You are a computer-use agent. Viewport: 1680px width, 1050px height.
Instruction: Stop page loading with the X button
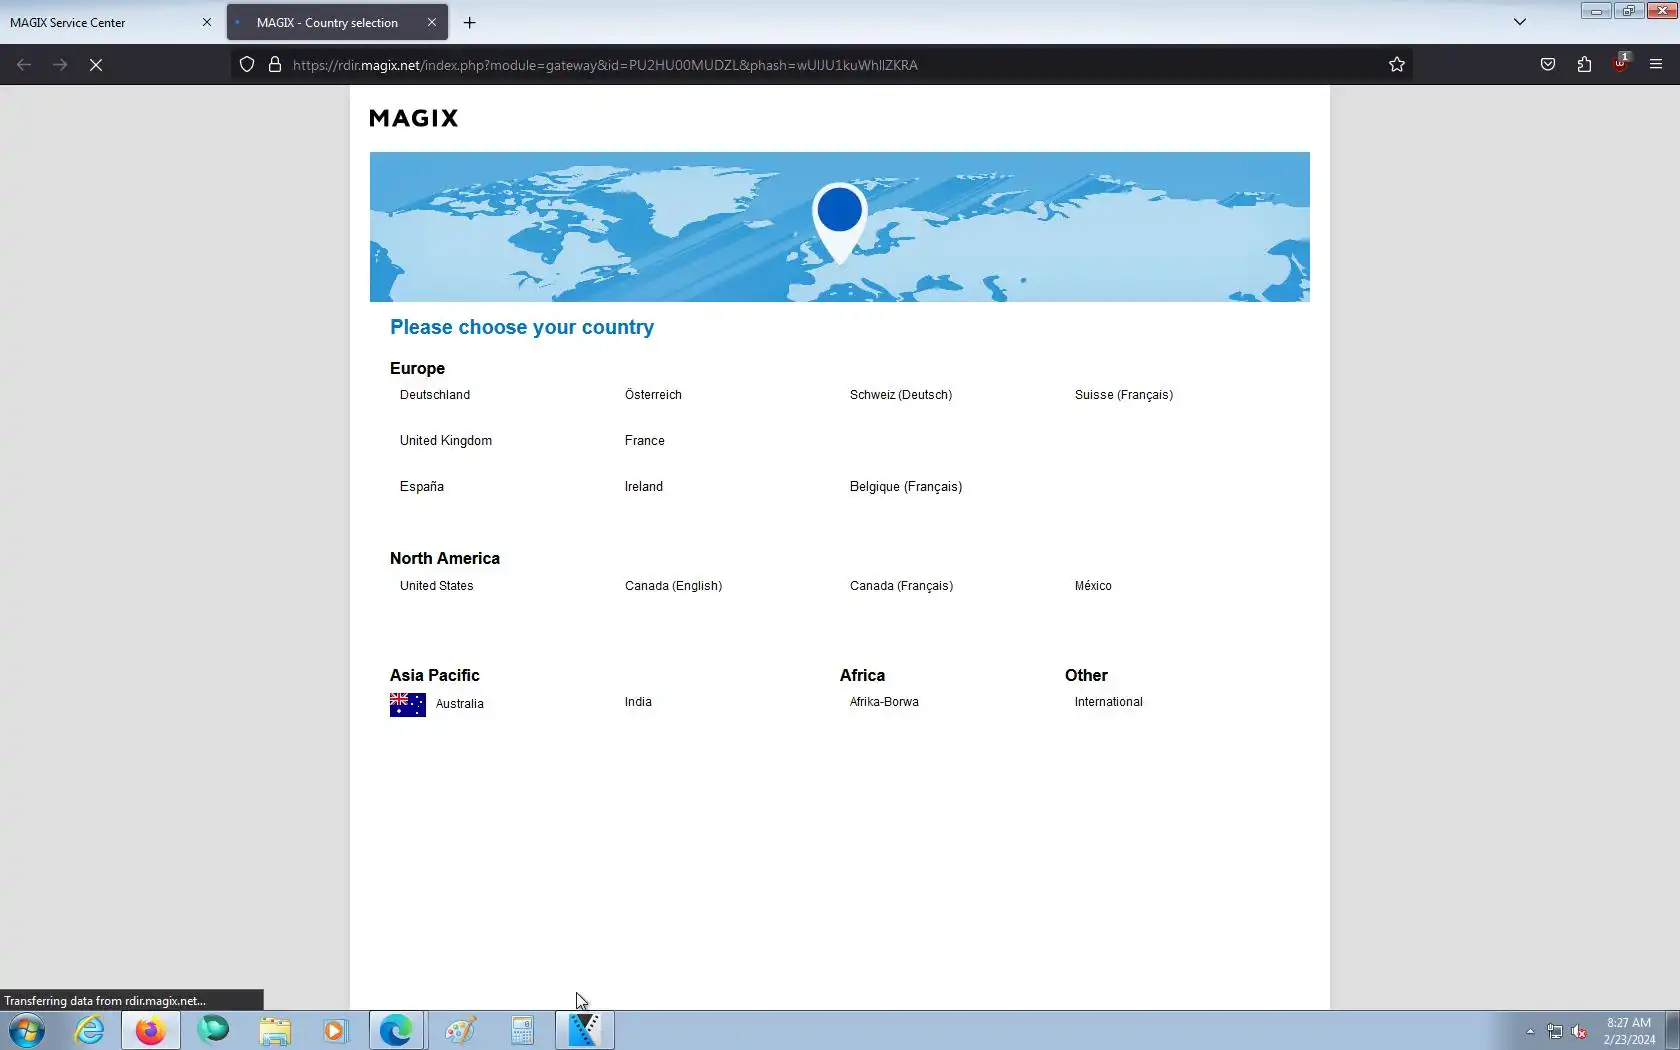[96, 65]
